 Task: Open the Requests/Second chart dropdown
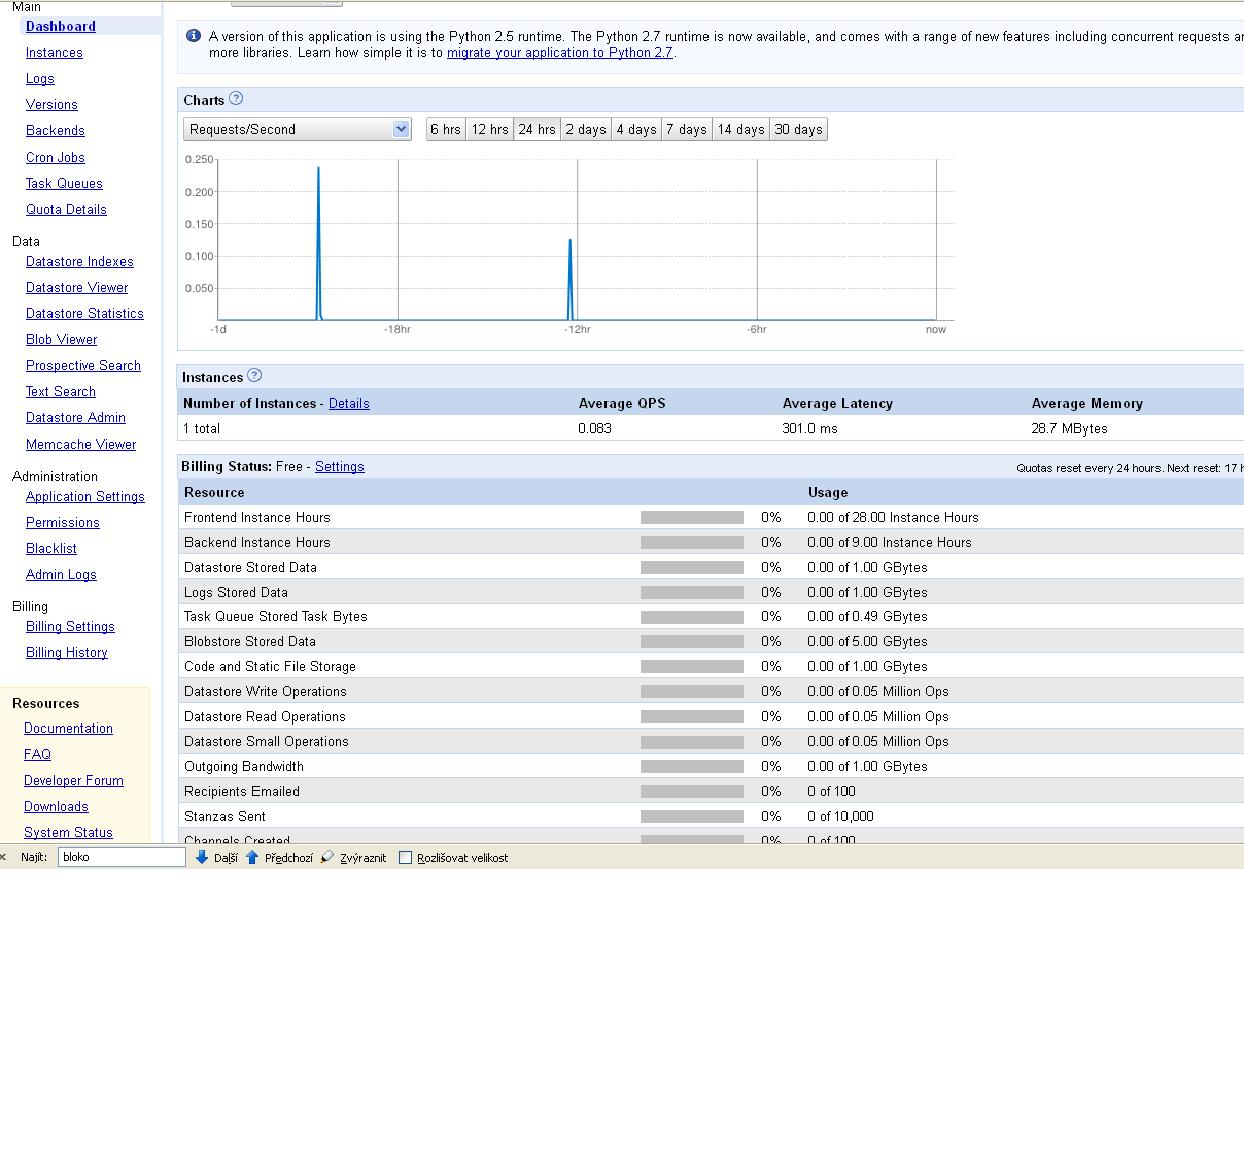pos(297,129)
